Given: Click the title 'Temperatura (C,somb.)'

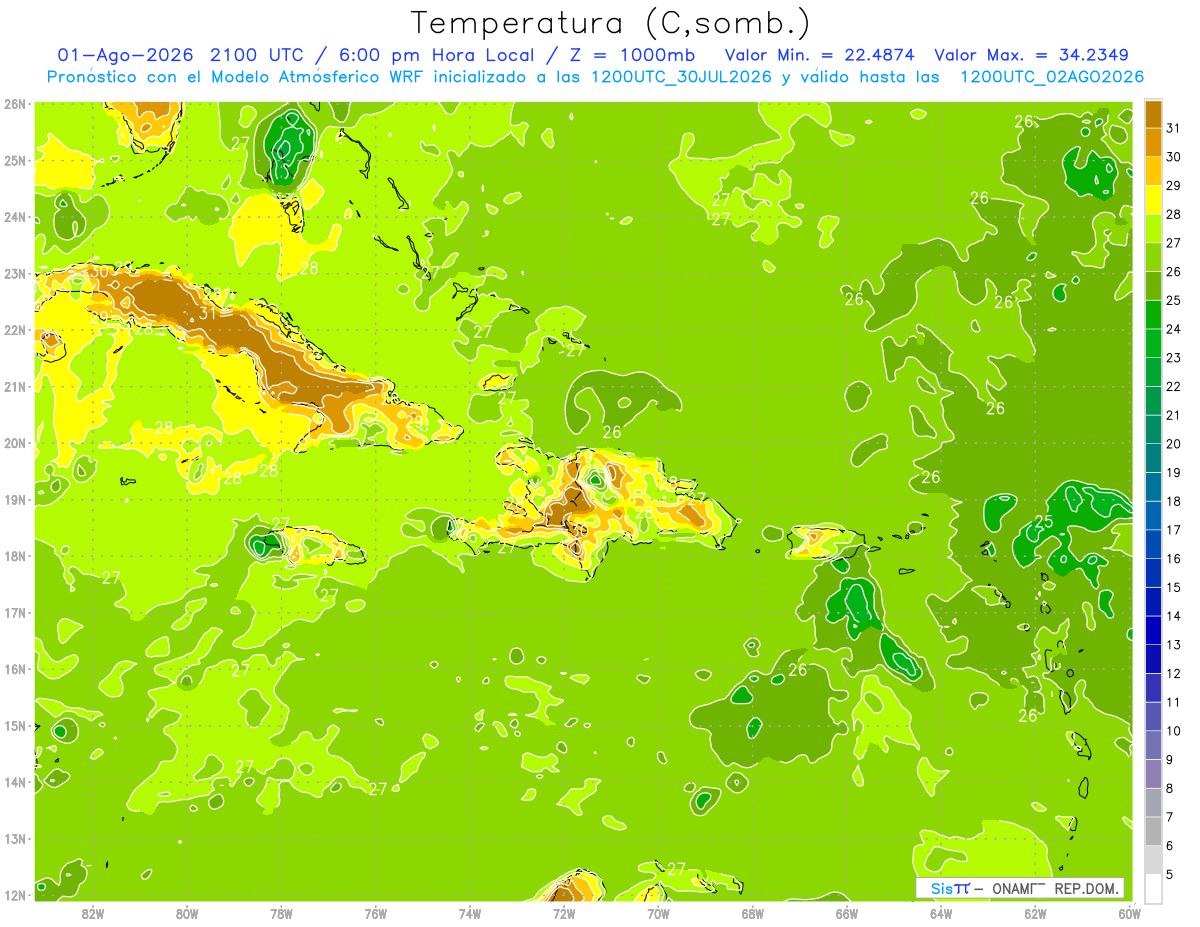Looking at the screenshot, I should tap(611, 23).
